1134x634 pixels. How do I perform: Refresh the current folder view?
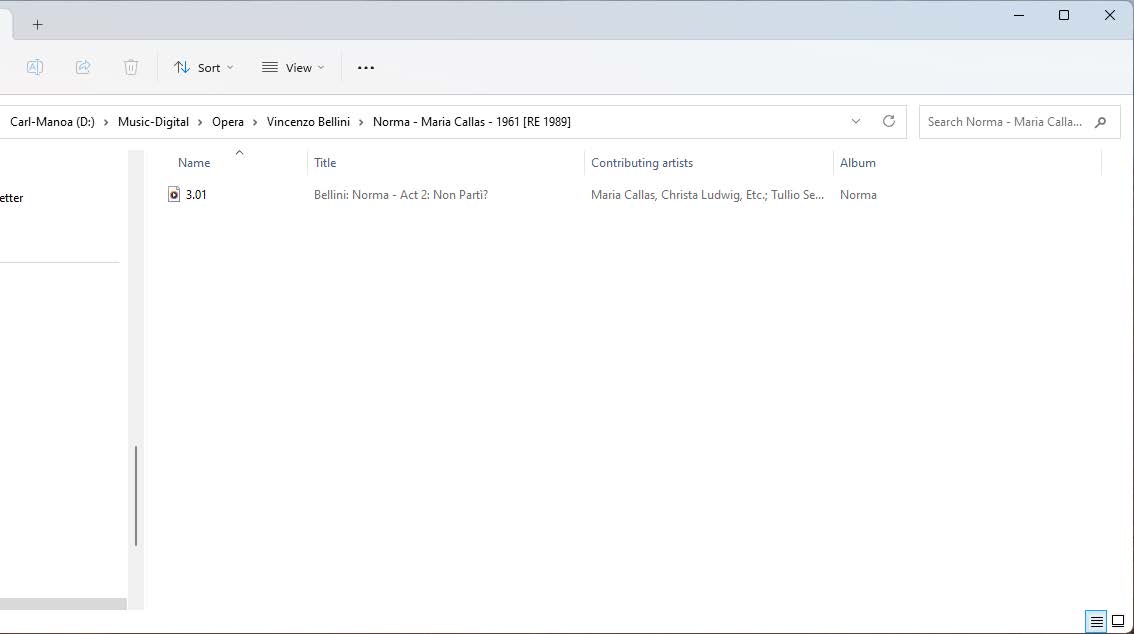click(x=888, y=121)
